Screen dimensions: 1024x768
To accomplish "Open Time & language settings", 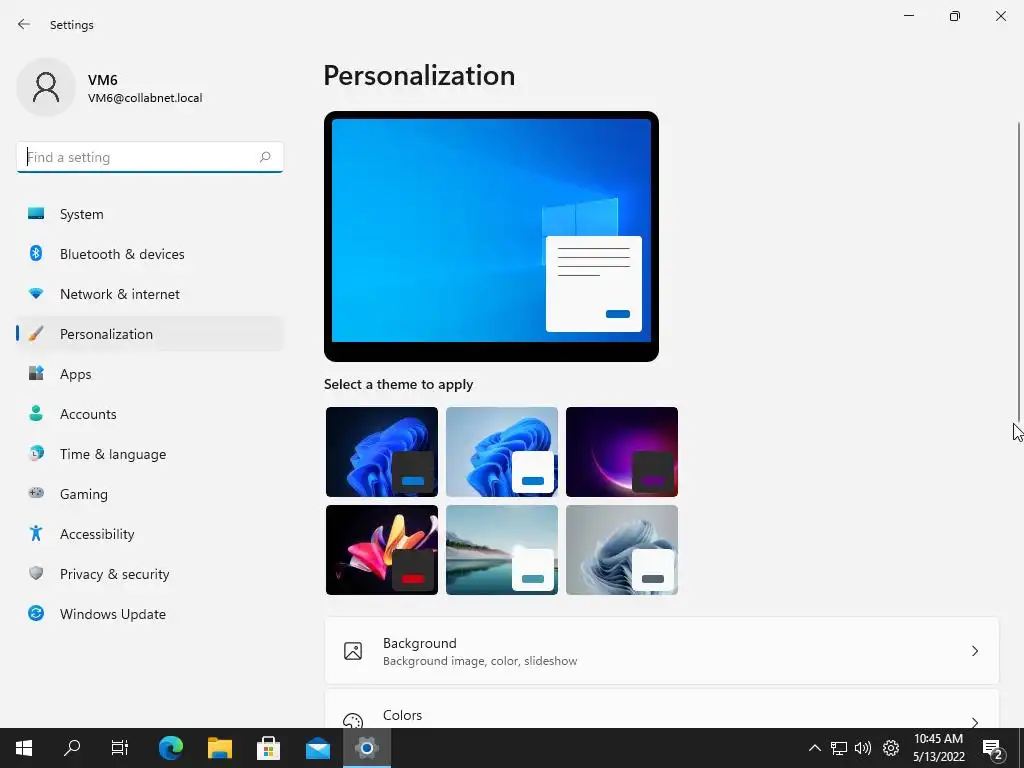I will click(150, 454).
